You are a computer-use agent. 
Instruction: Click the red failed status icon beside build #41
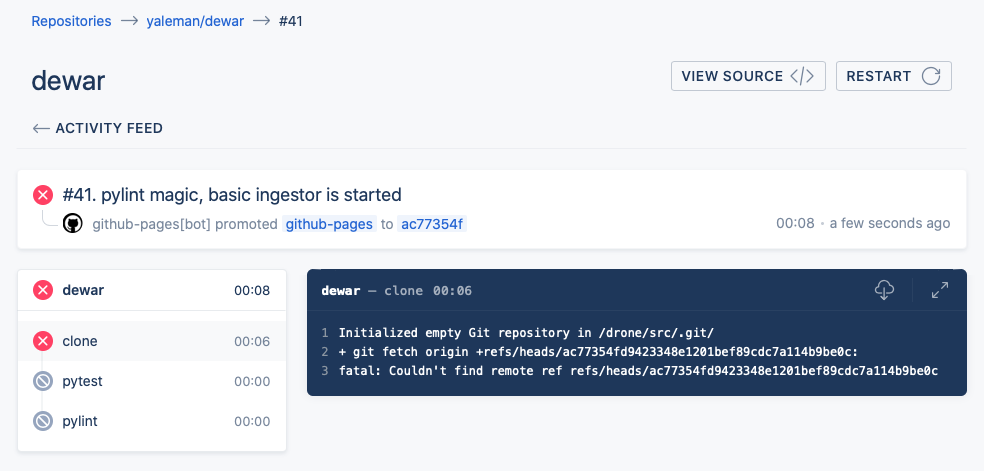click(43, 195)
